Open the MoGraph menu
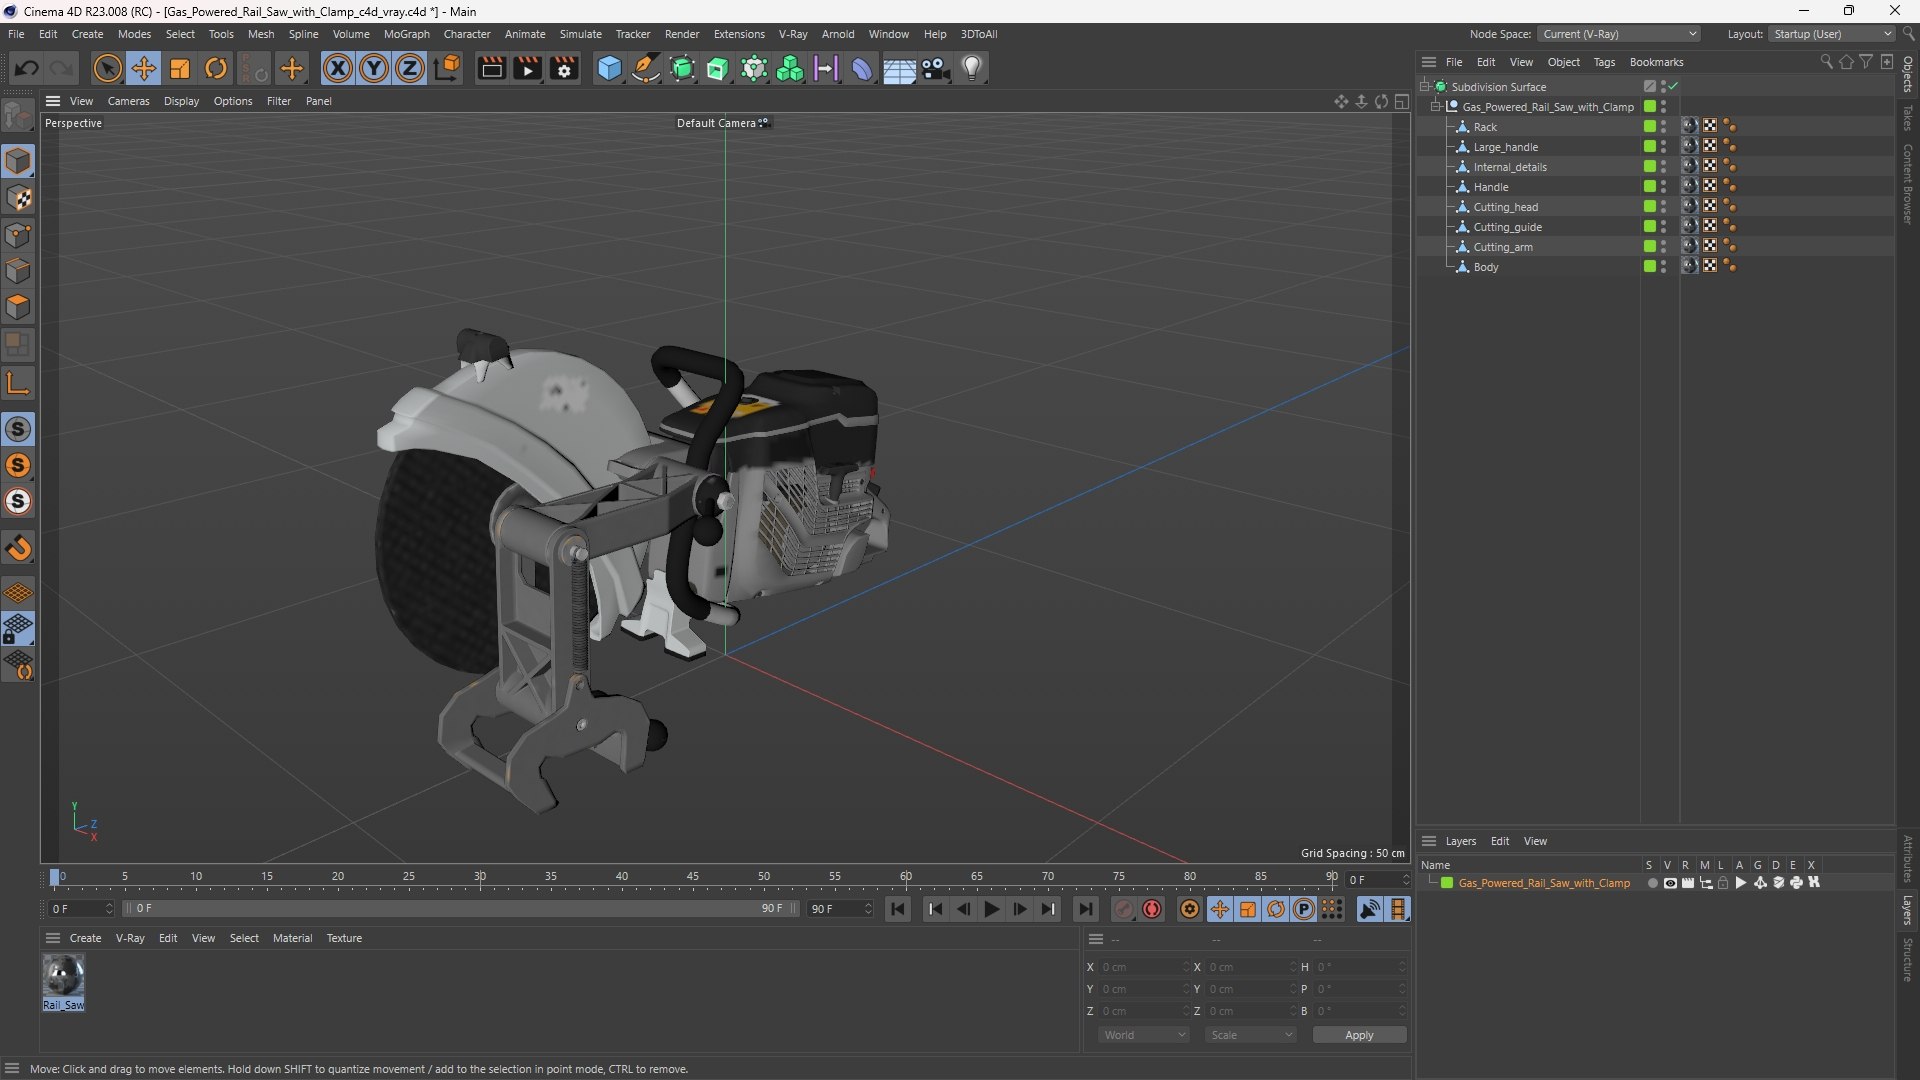Image resolution: width=1920 pixels, height=1080 pixels. click(406, 34)
